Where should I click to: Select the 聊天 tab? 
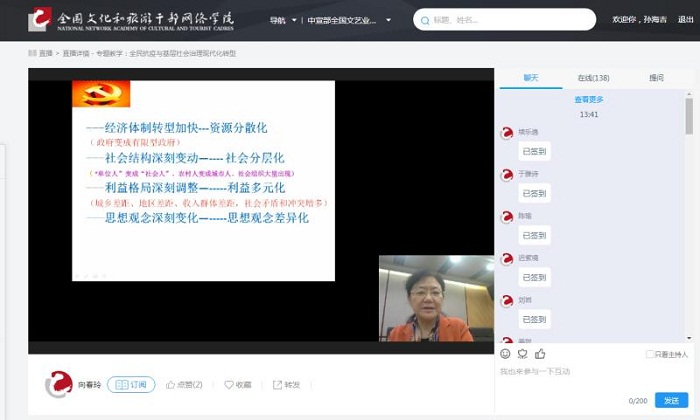click(x=530, y=77)
